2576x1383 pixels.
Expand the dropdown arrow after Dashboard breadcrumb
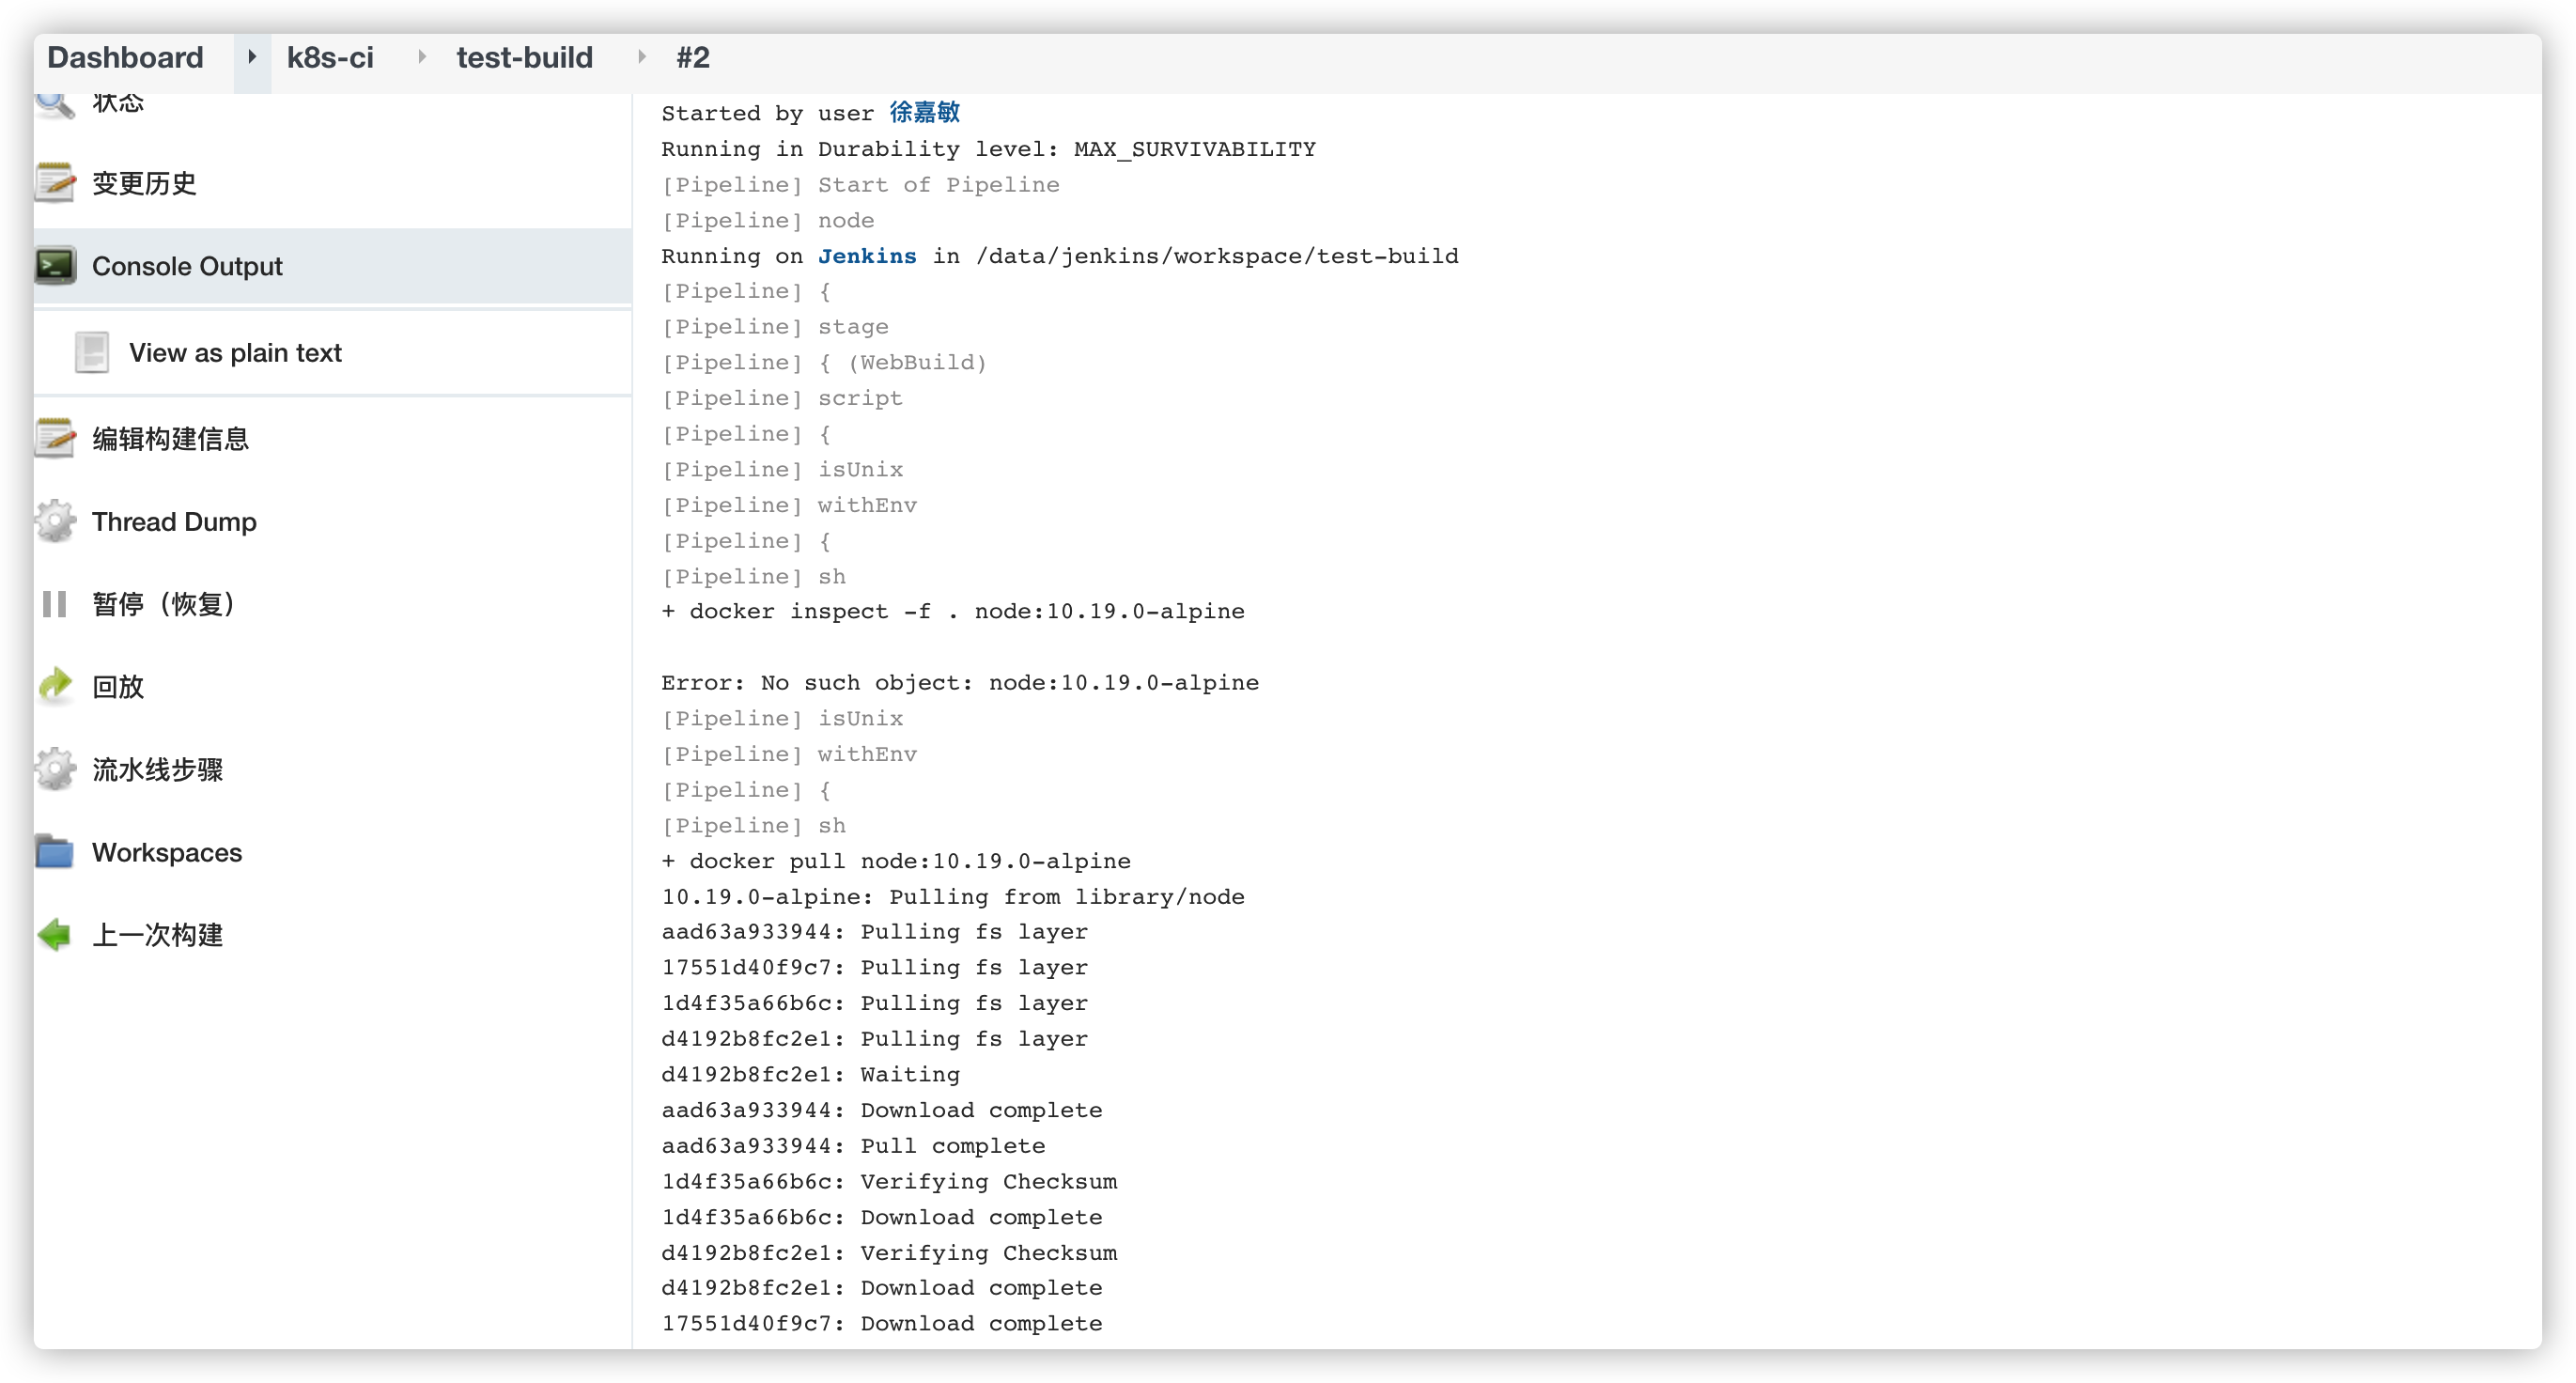click(x=252, y=57)
